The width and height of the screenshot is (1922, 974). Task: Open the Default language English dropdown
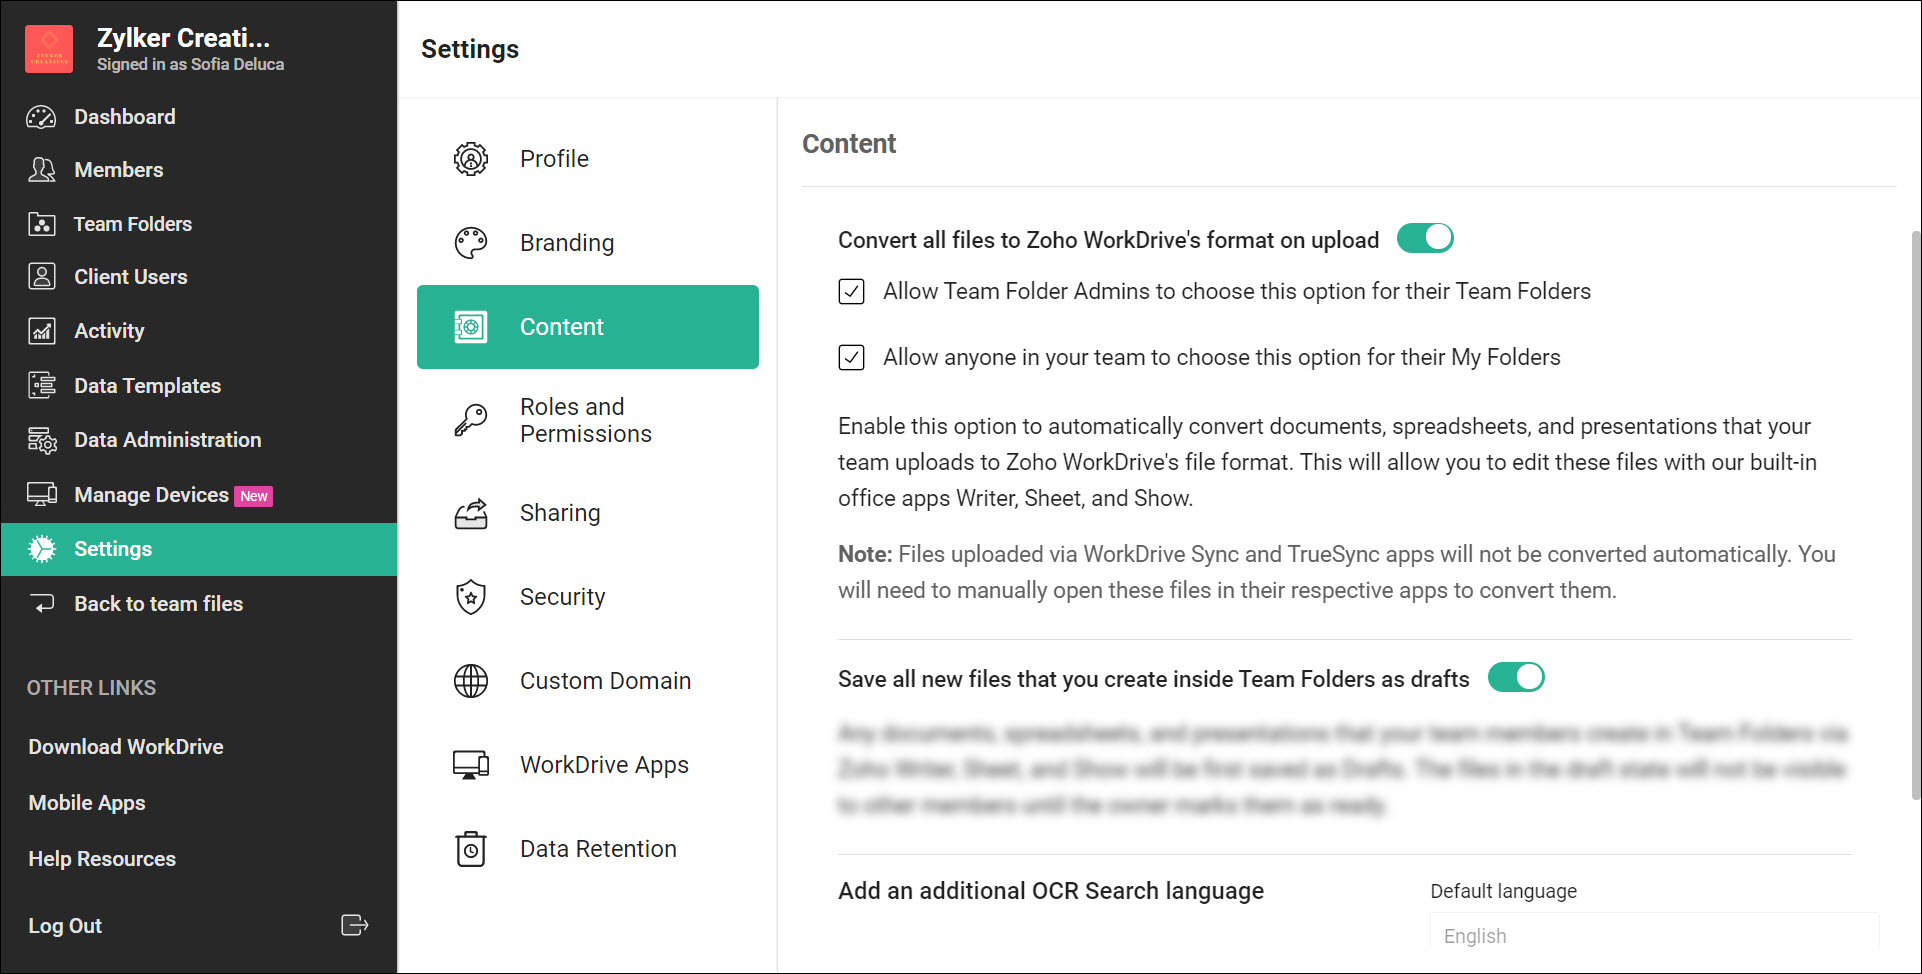(1653, 936)
